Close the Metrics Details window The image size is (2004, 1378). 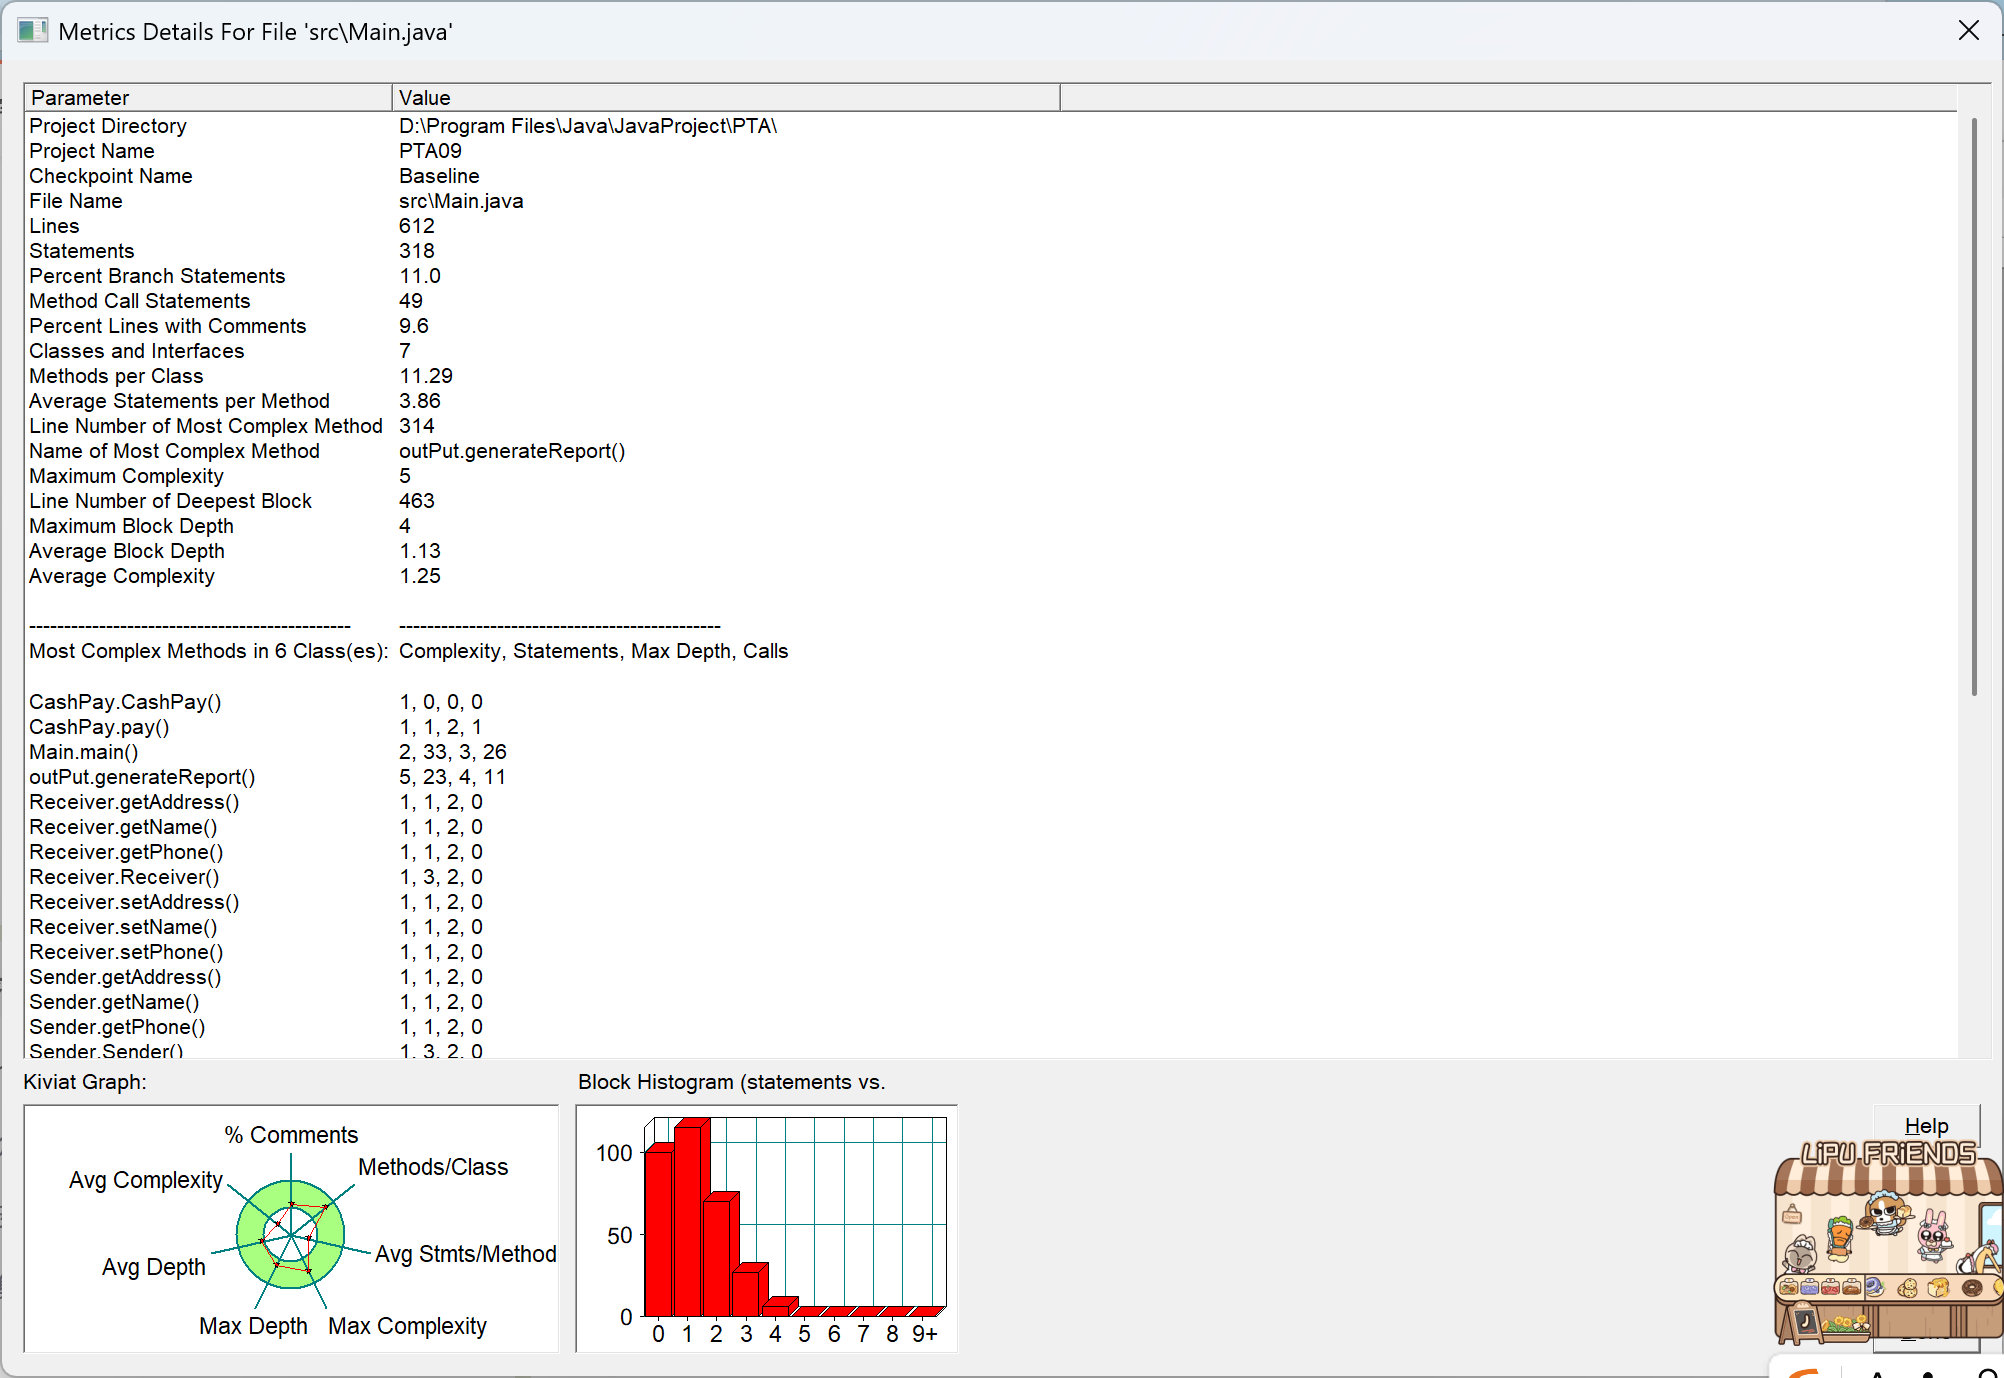click(x=1968, y=31)
